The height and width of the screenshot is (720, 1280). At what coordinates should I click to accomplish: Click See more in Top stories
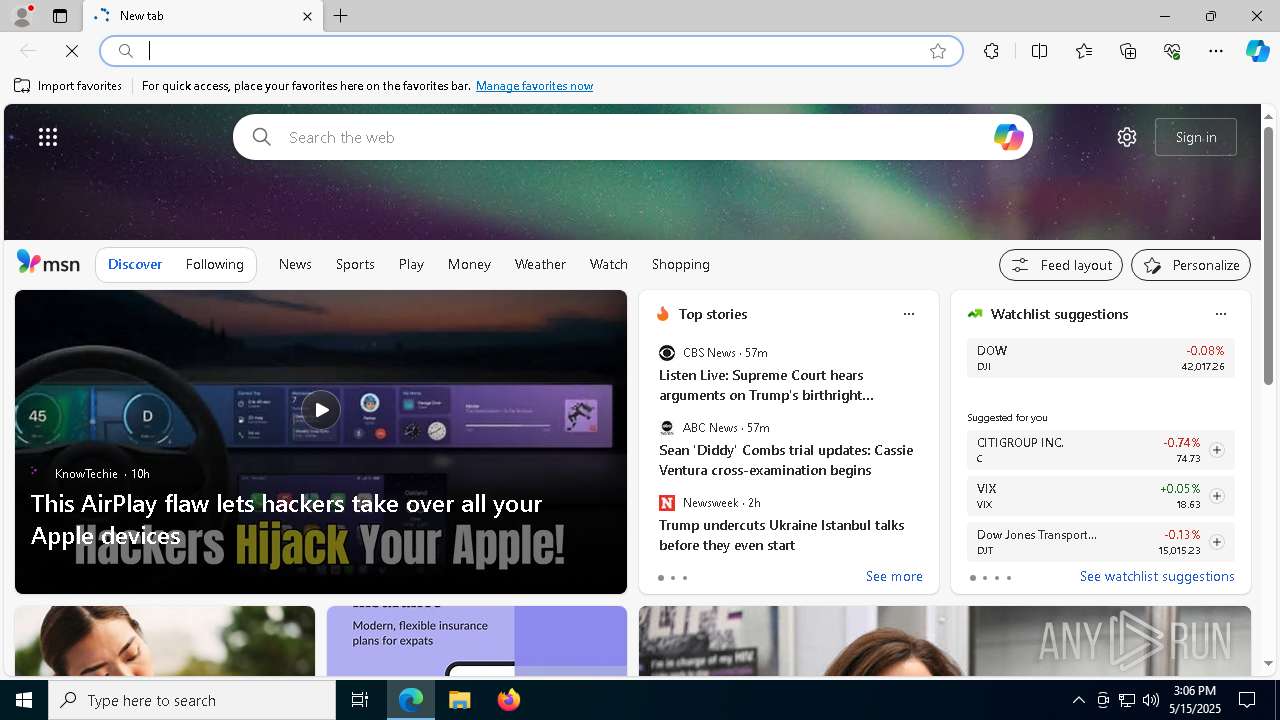(894, 576)
